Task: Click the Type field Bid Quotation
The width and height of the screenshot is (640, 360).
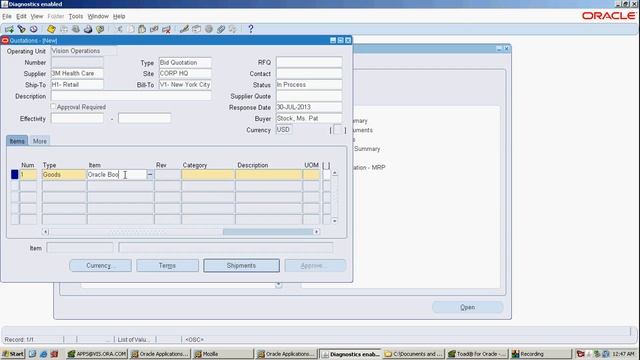Action: pos(185,62)
